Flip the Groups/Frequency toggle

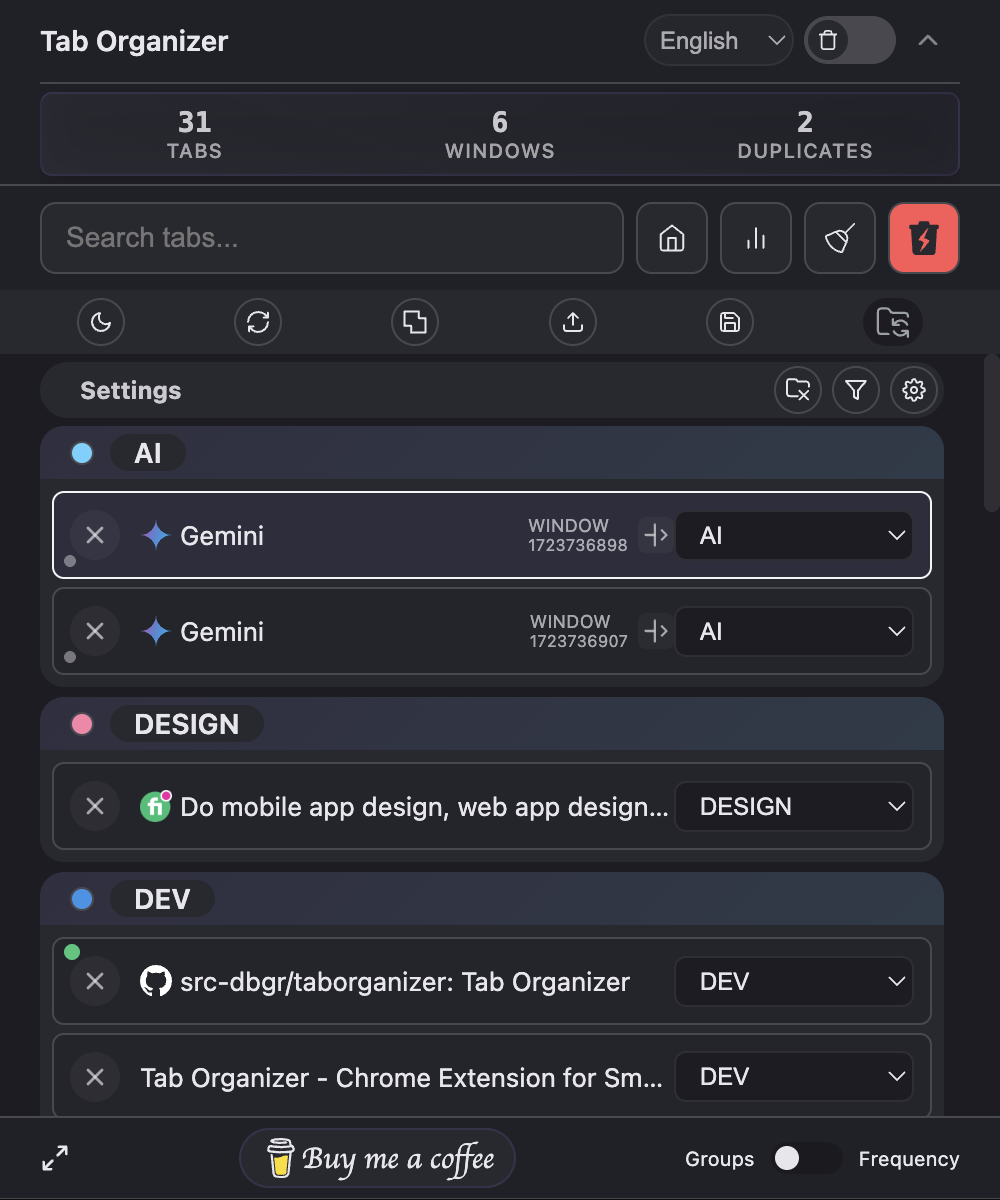click(x=806, y=1158)
